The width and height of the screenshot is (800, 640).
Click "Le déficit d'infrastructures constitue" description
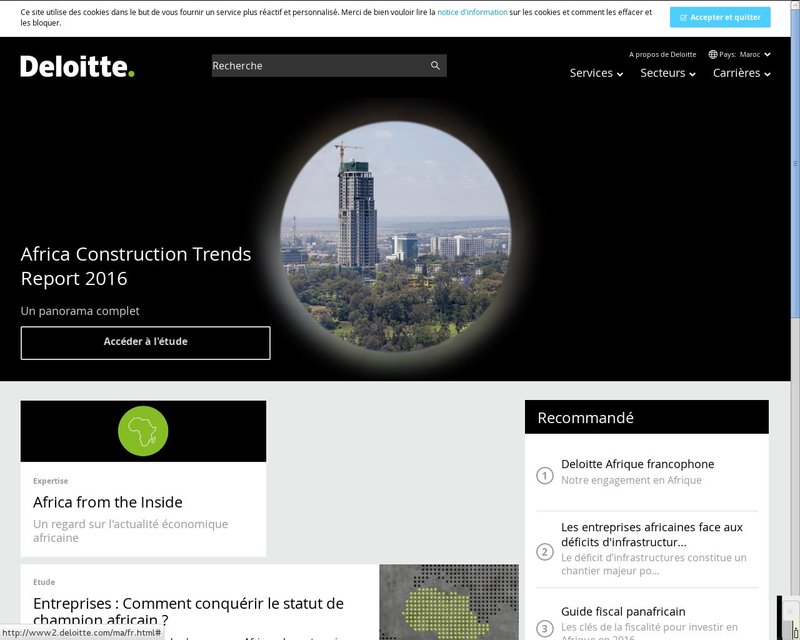tap(654, 564)
